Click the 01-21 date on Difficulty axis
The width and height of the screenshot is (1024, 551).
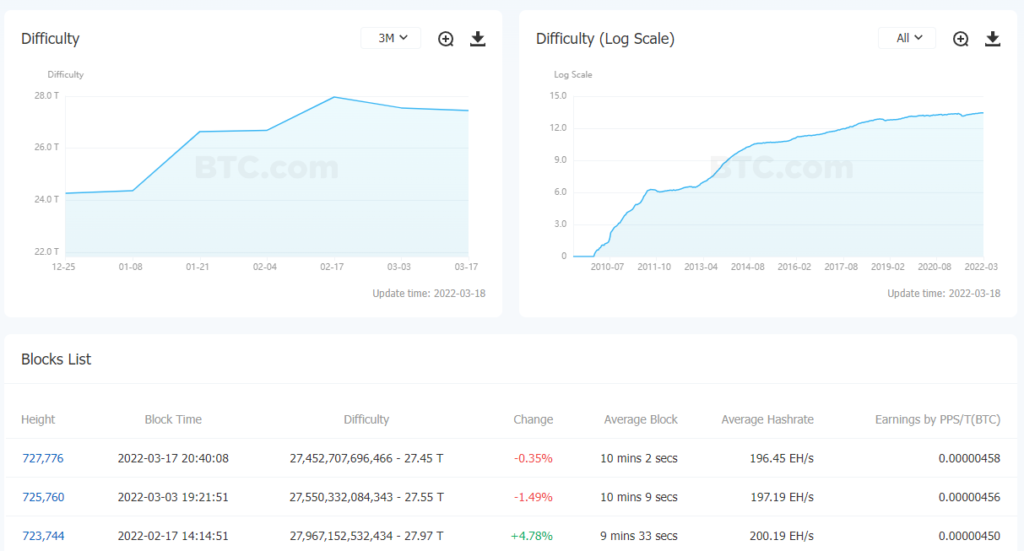[x=197, y=267]
